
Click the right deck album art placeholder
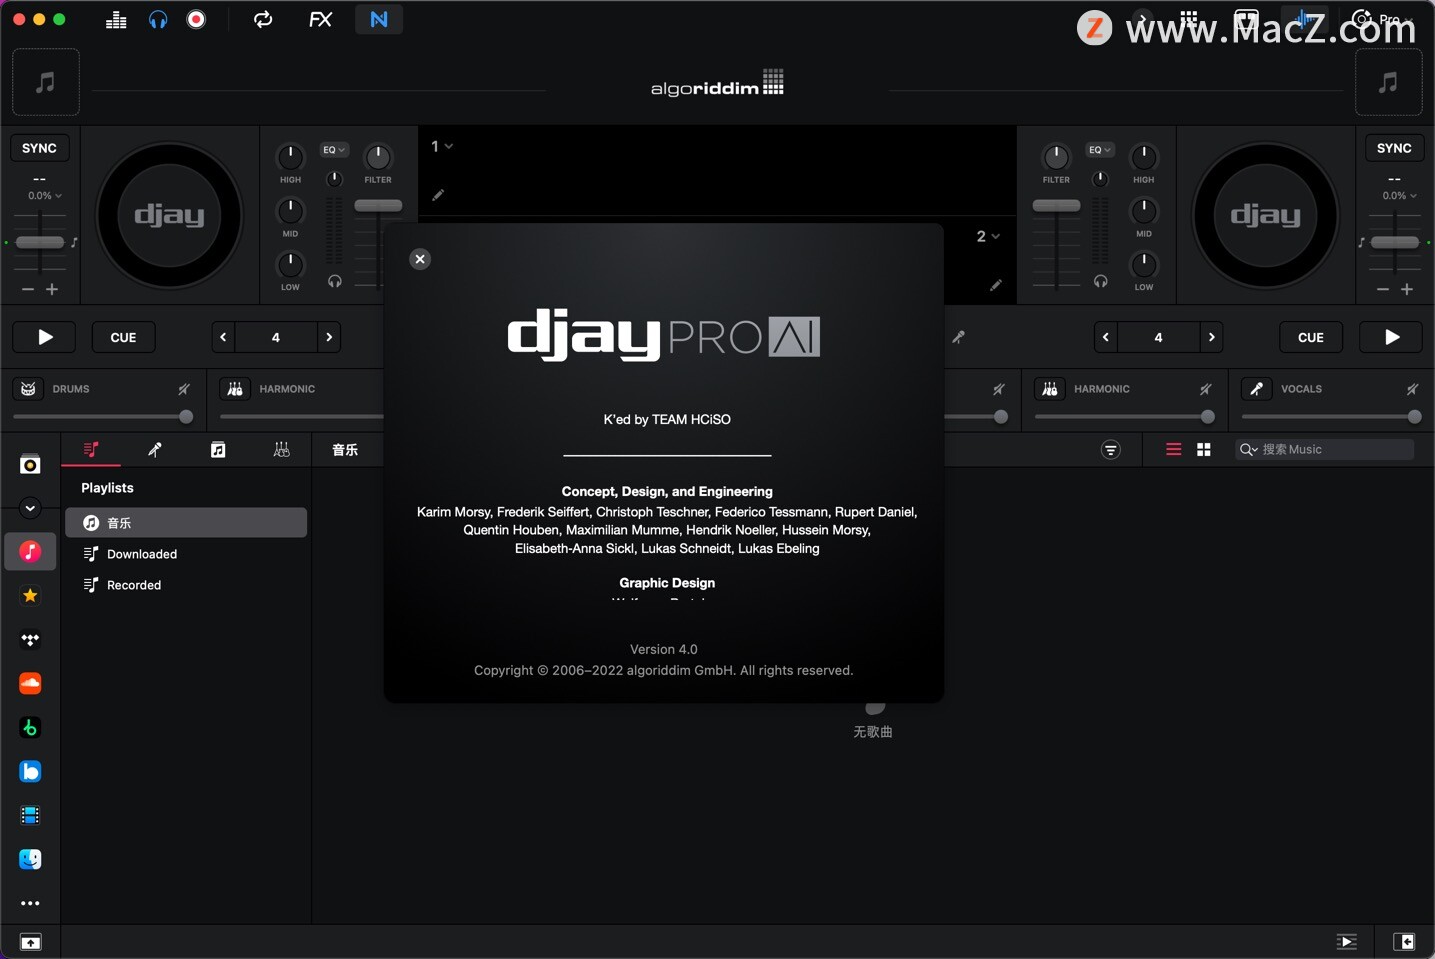pyautogui.click(x=1388, y=82)
